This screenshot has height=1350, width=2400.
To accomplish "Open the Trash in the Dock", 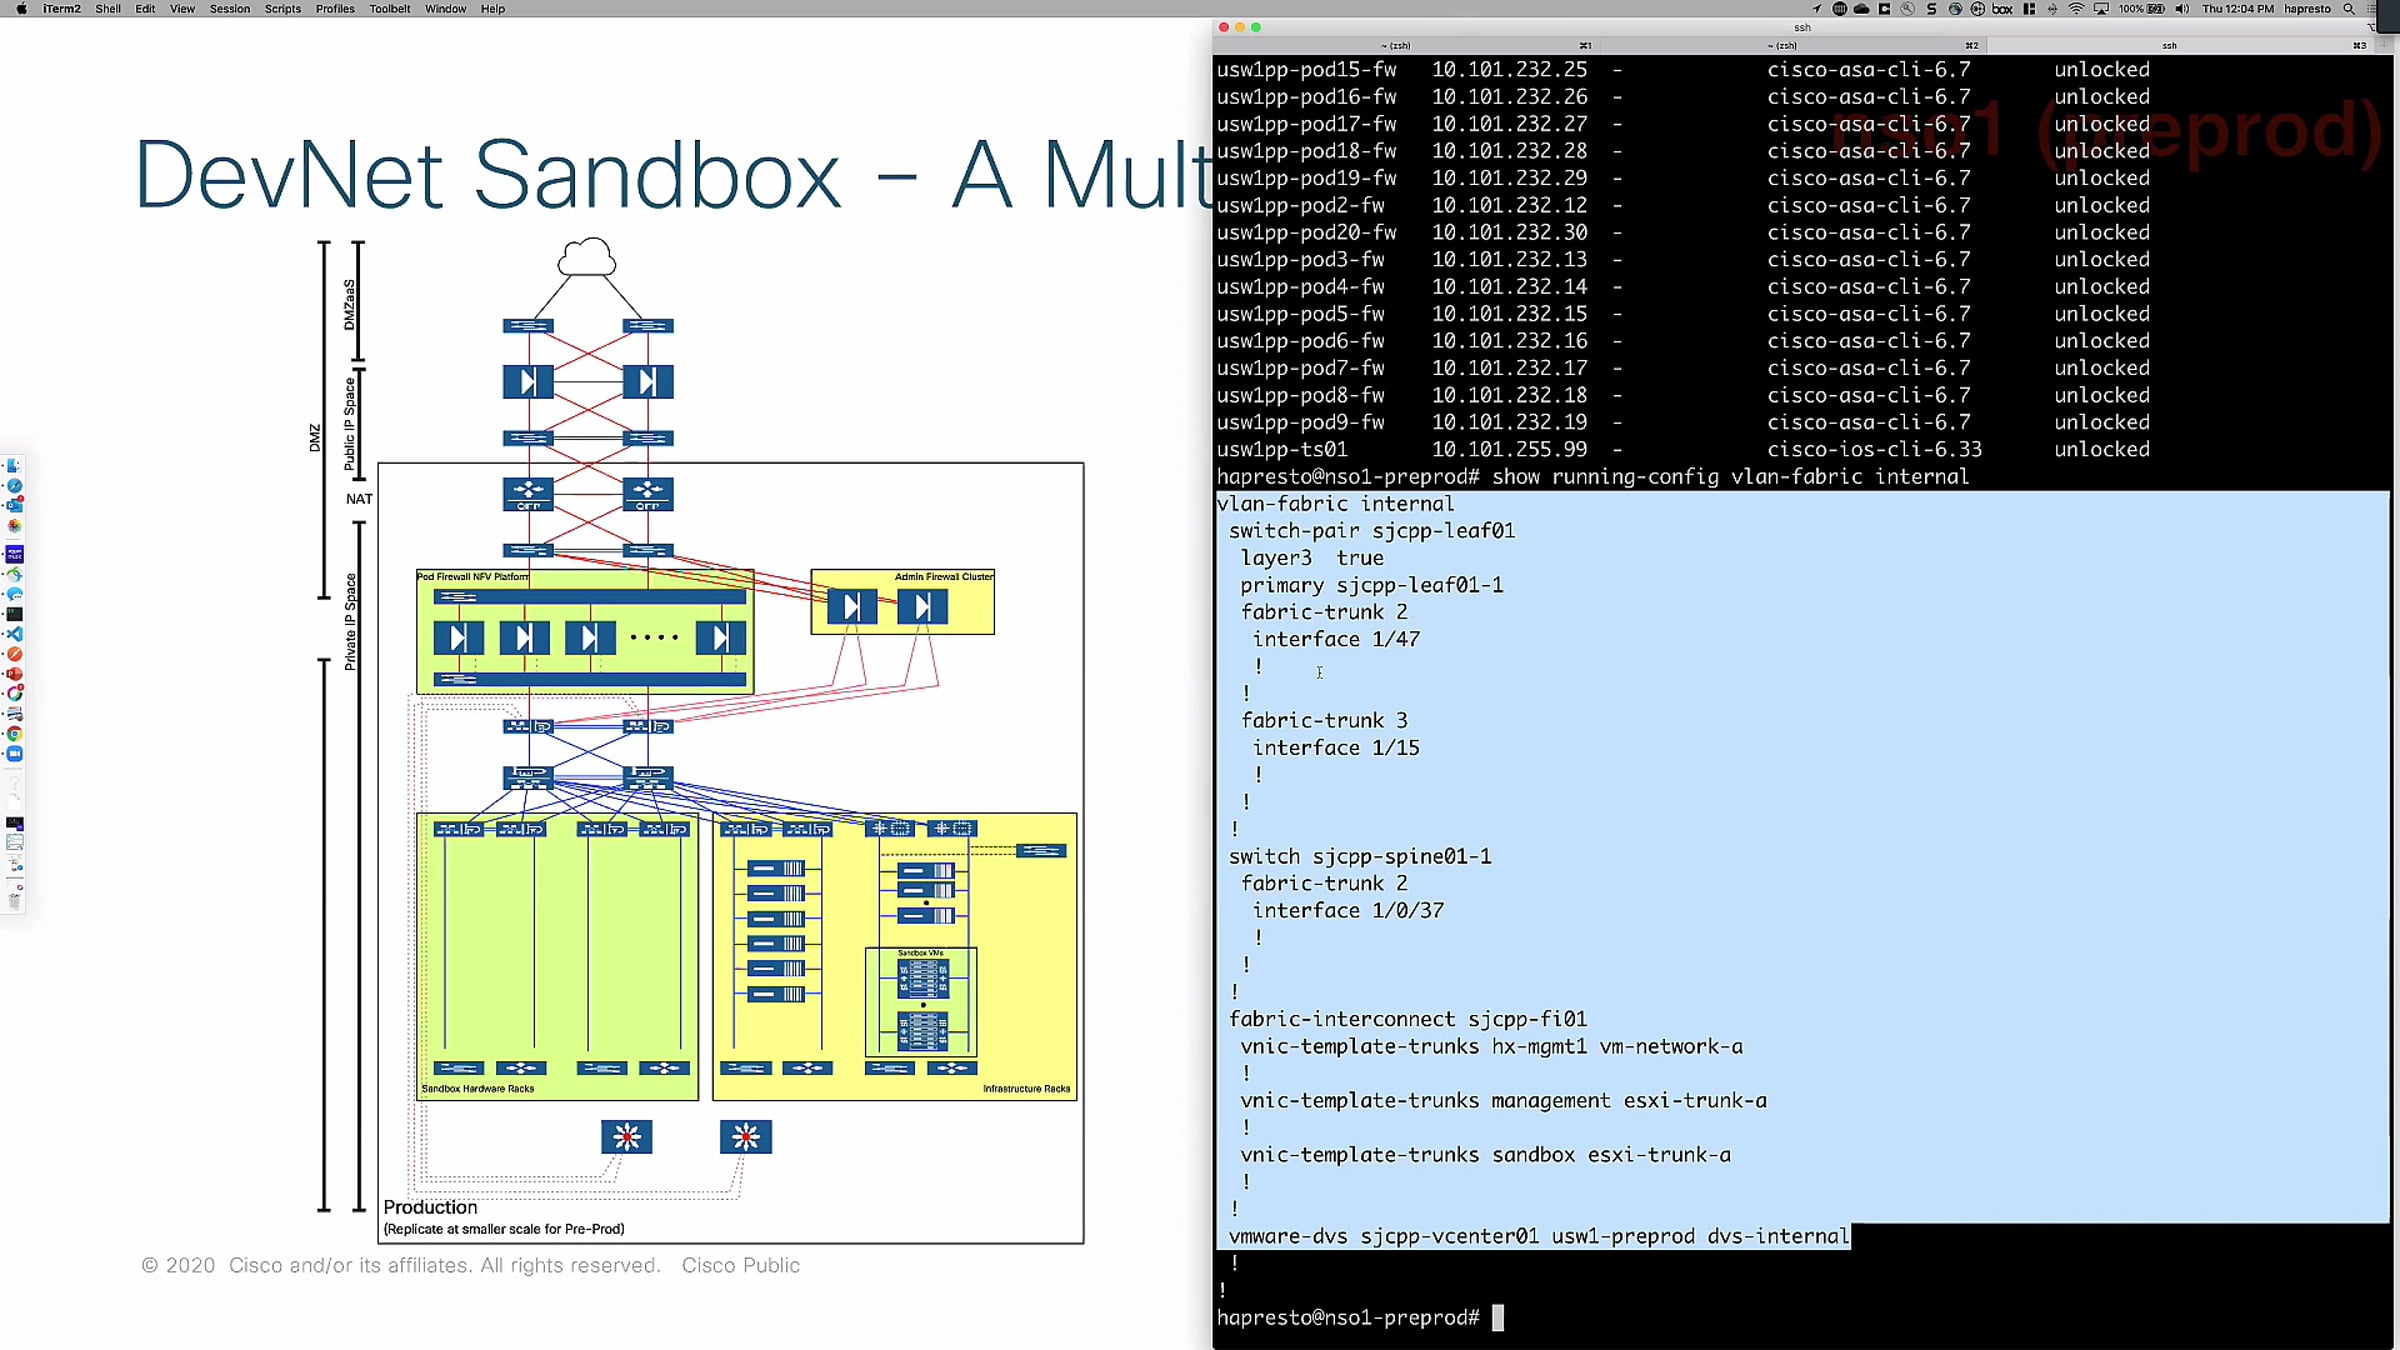I will pos(14,901).
